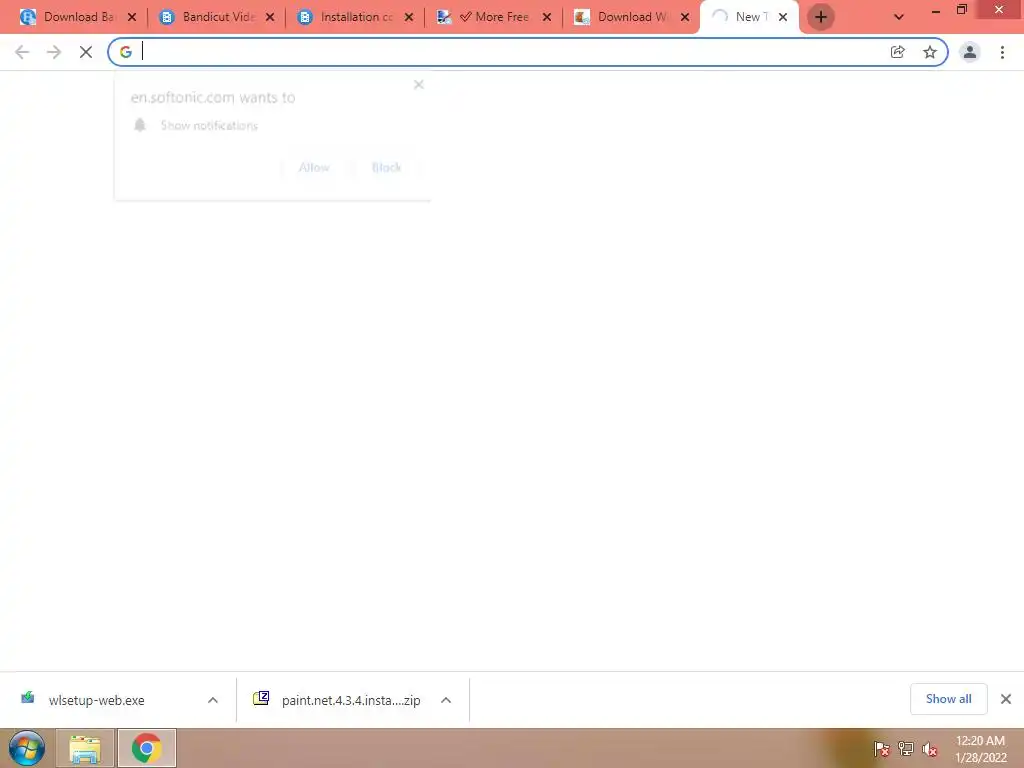Viewport: 1024px width, 768px height.
Task: Restore down the Chrome window
Action: (962, 10)
